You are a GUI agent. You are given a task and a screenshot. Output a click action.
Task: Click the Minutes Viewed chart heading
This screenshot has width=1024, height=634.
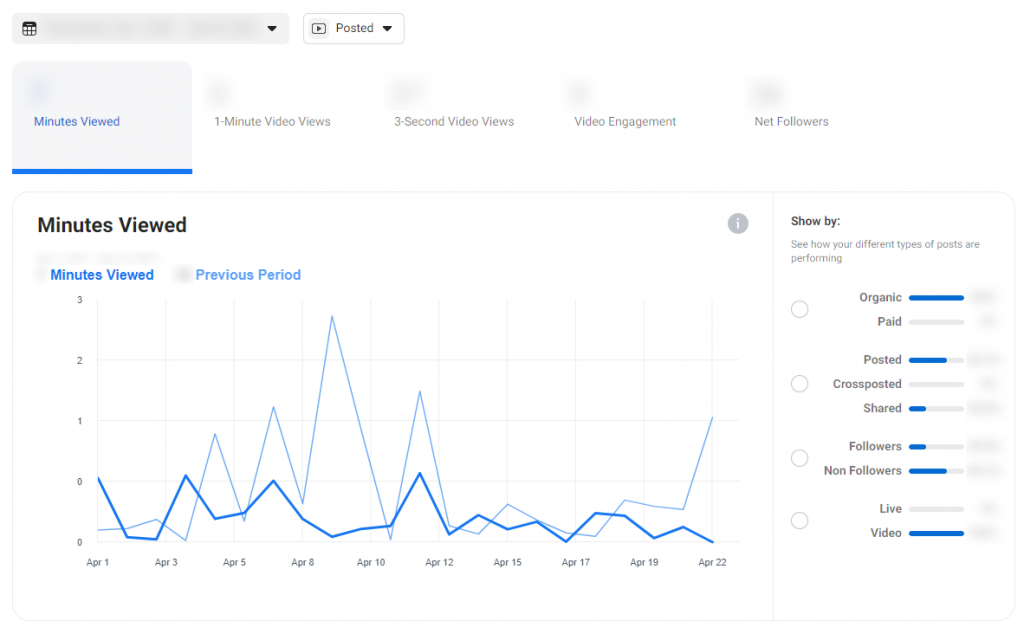pos(112,225)
